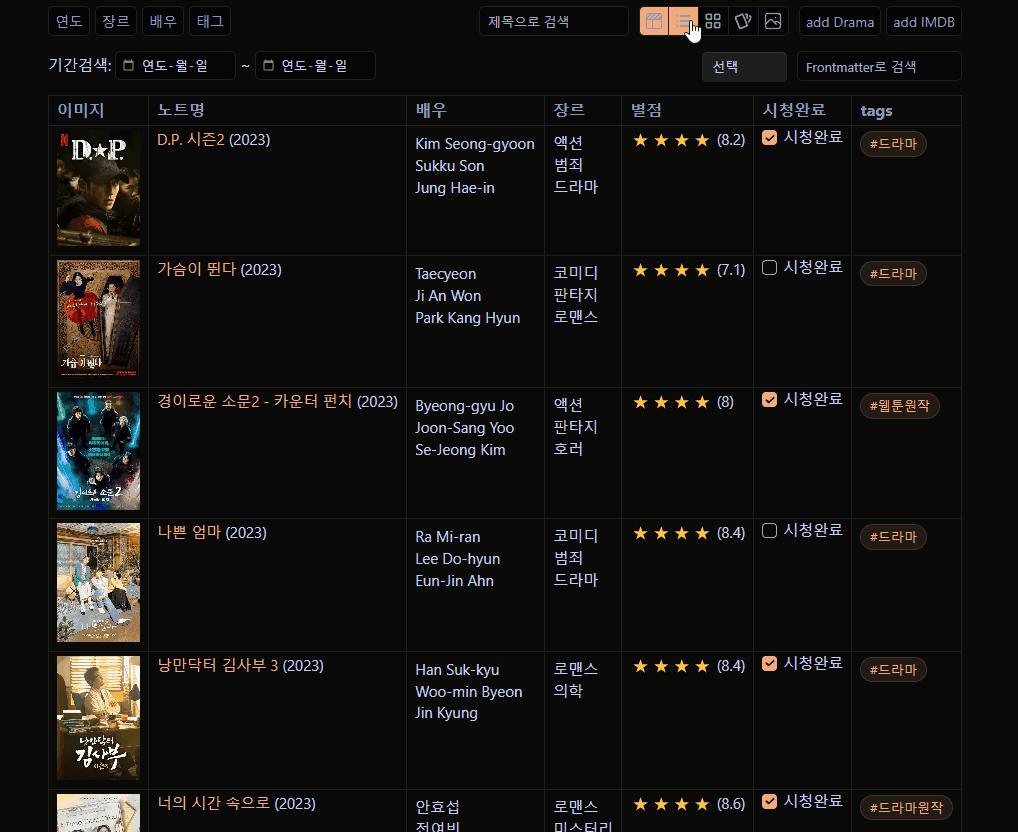The width and height of the screenshot is (1018, 832).
Task: Click the 나쁜 엄마 poster thumbnail
Action: coord(98,583)
